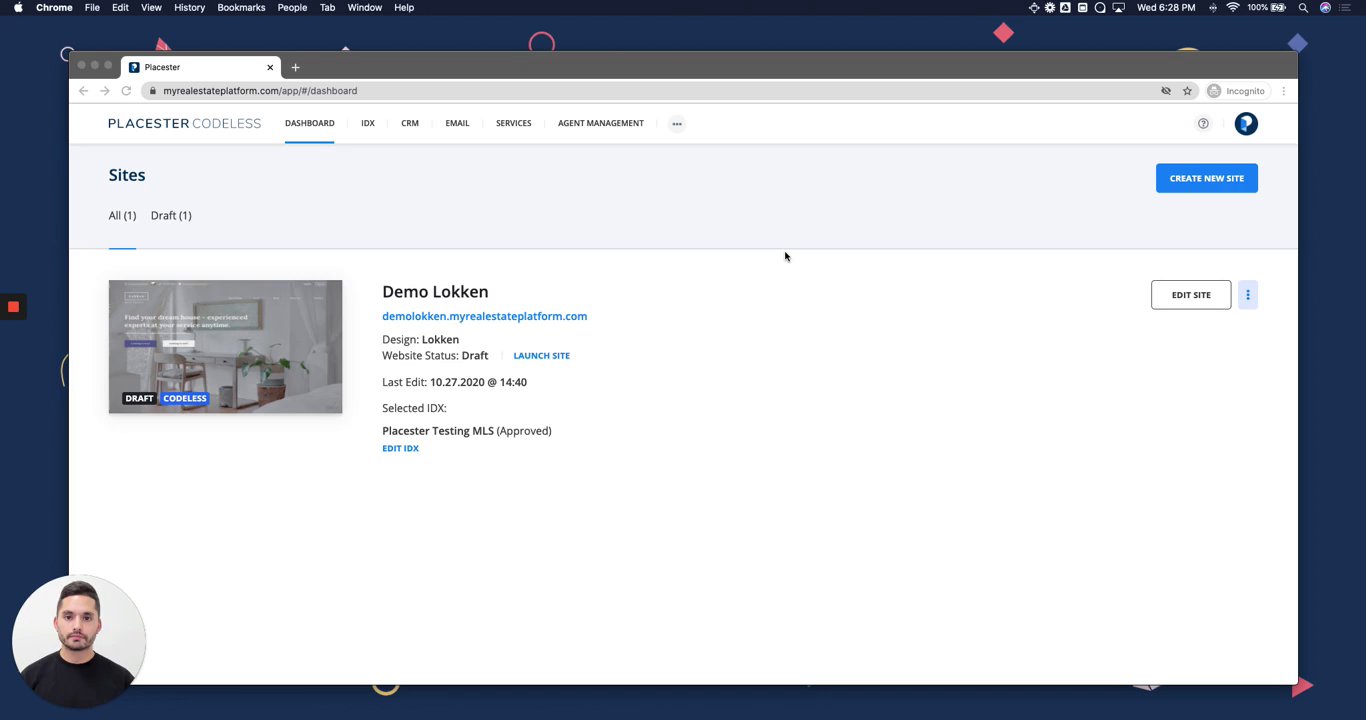Open the IDX navigation tab
The image size is (1366, 720).
pos(368,123)
